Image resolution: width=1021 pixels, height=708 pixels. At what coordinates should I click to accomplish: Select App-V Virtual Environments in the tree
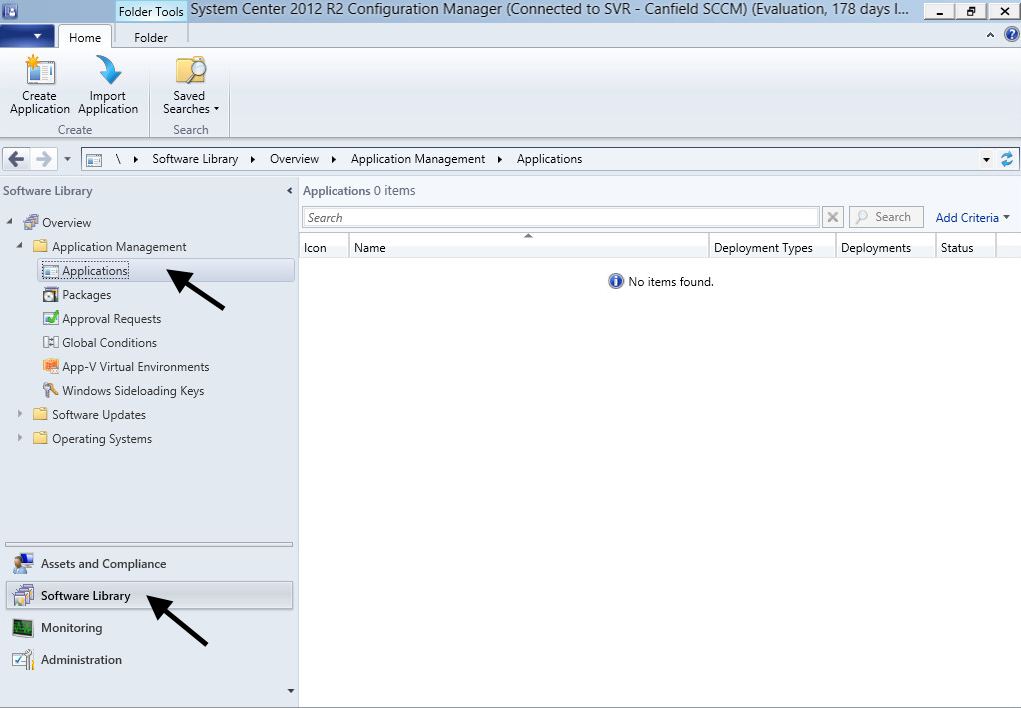[x=135, y=367]
